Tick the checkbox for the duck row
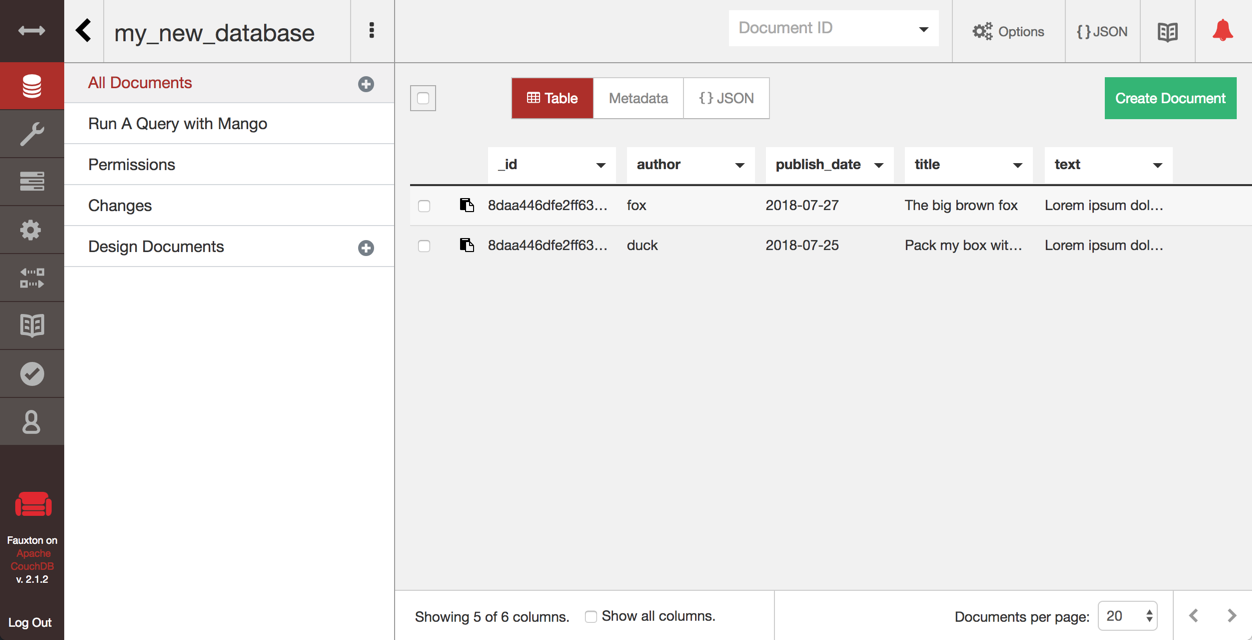The width and height of the screenshot is (1252, 640). (x=424, y=246)
